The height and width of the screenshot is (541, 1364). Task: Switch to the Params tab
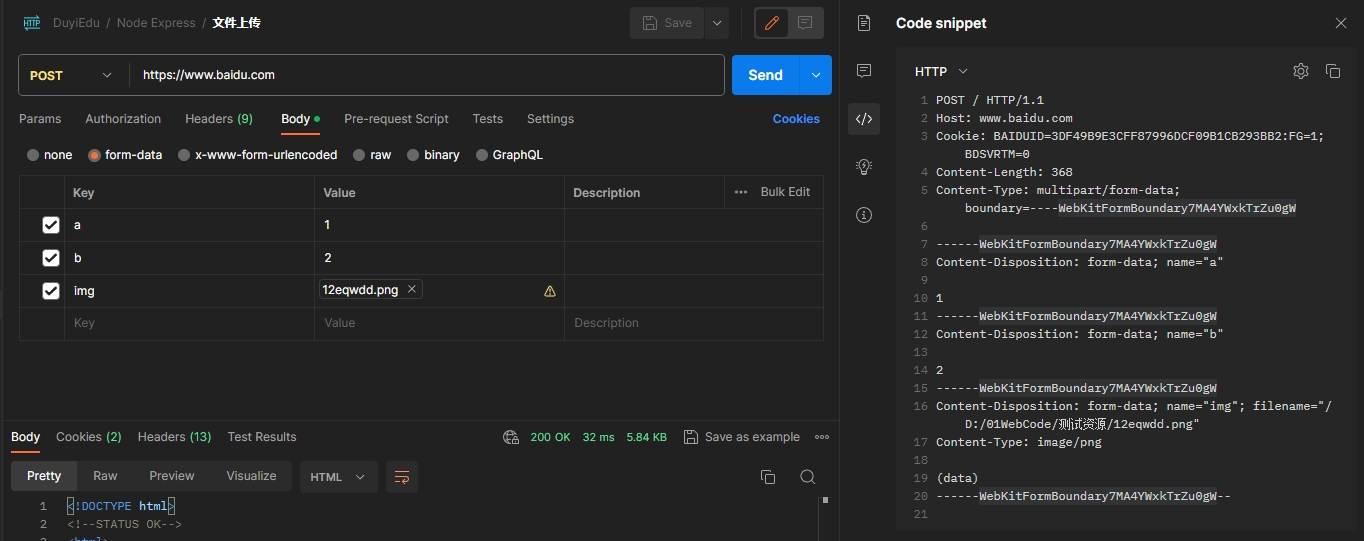click(40, 119)
